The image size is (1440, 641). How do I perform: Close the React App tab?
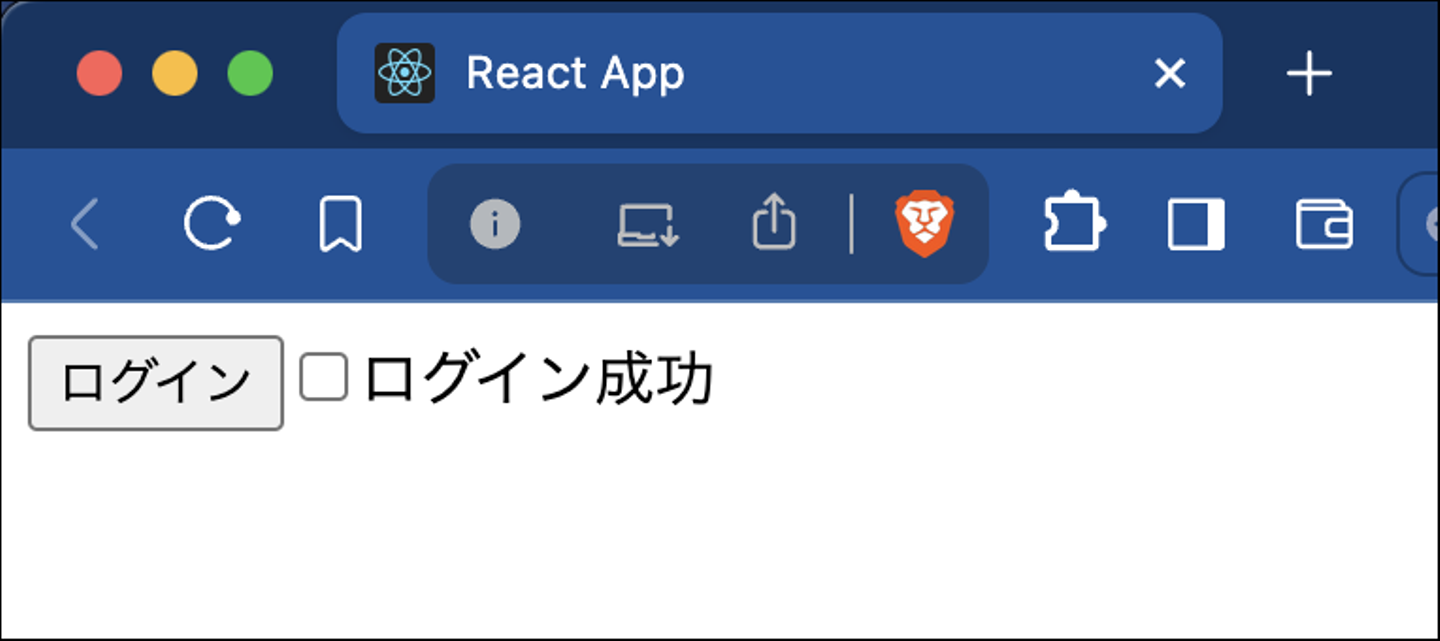1169,73
